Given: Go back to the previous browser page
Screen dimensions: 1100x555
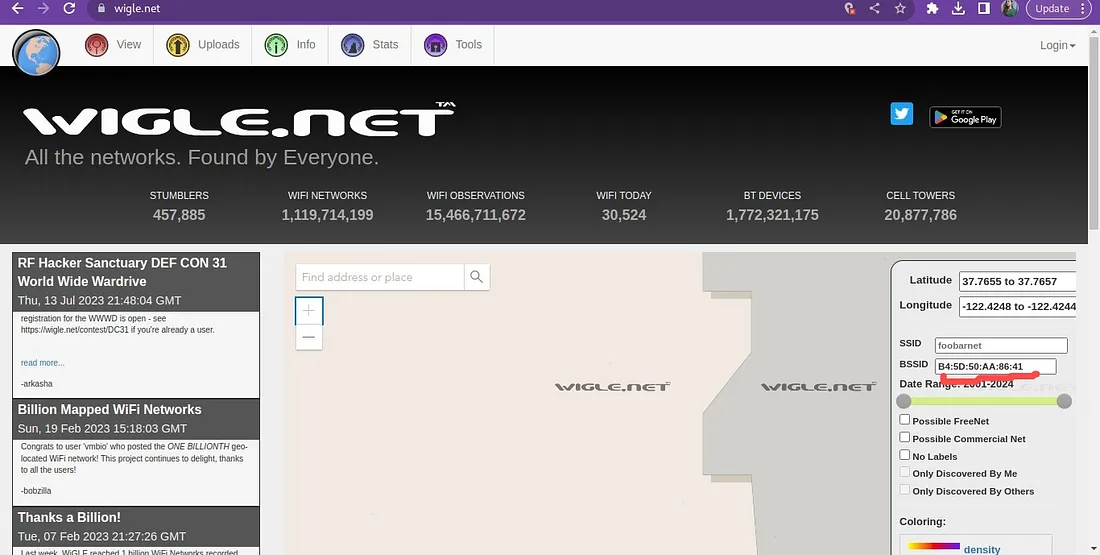Looking at the screenshot, I should pos(18,8).
